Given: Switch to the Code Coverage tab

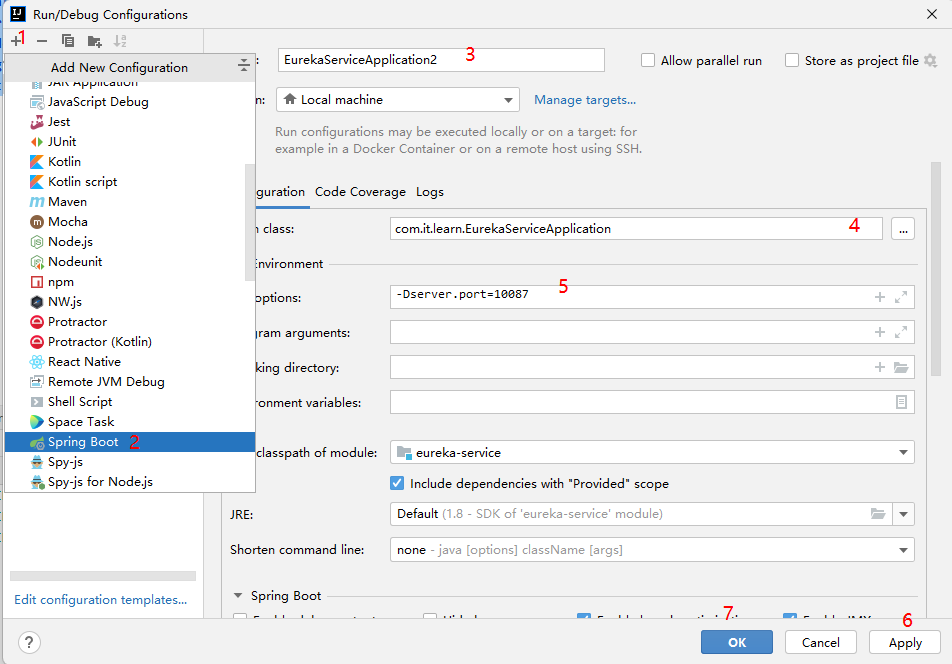Looking at the screenshot, I should pyautogui.click(x=360, y=192).
